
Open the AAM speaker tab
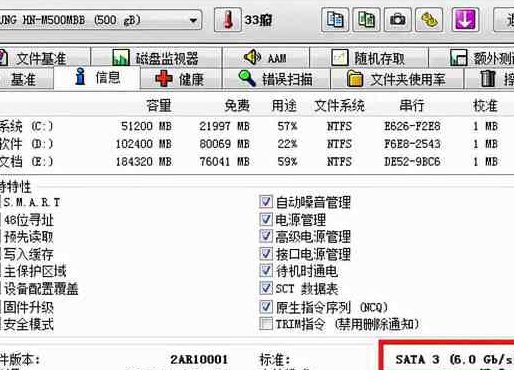pos(266,58)
